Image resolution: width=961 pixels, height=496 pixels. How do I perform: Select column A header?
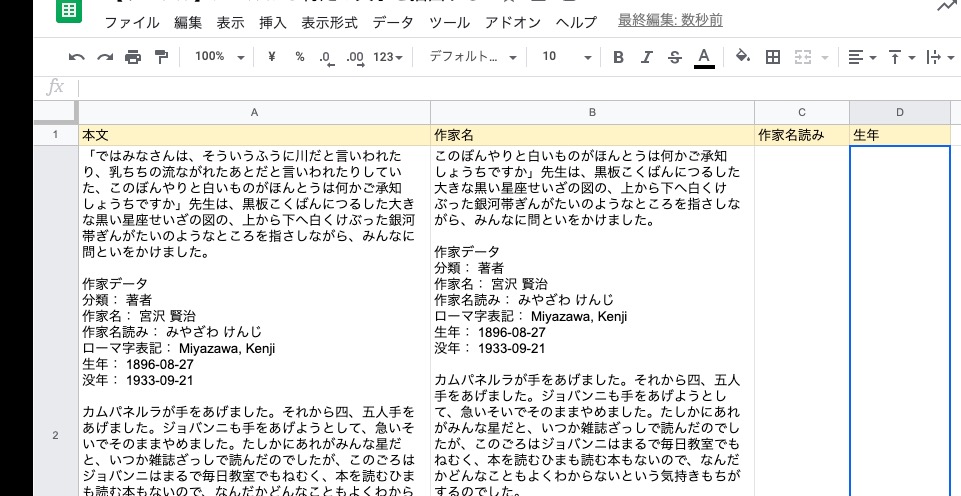tap(254, 112)
